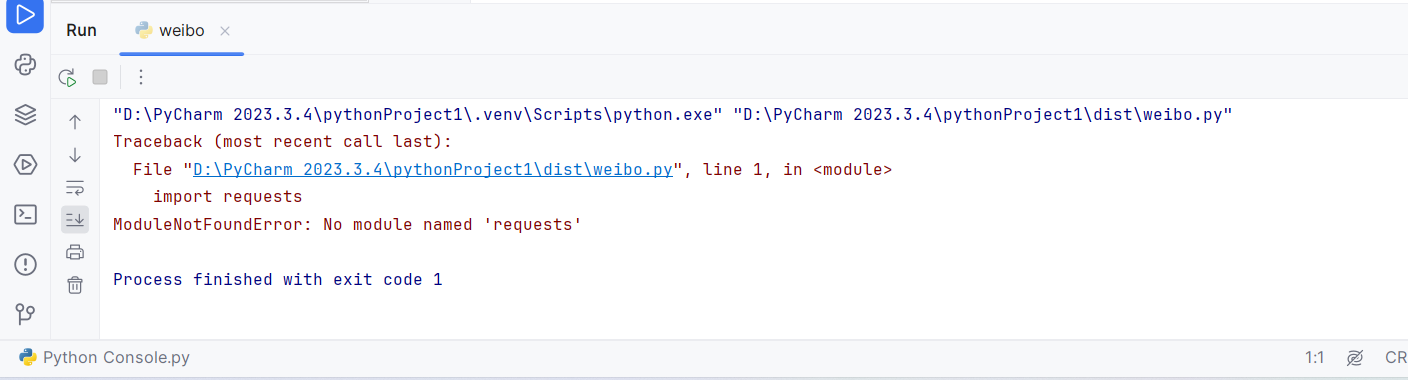
Task: Open the Layers (Python Packages) sidebar icon
Action: pyautogui.click(x=25, y=115)
